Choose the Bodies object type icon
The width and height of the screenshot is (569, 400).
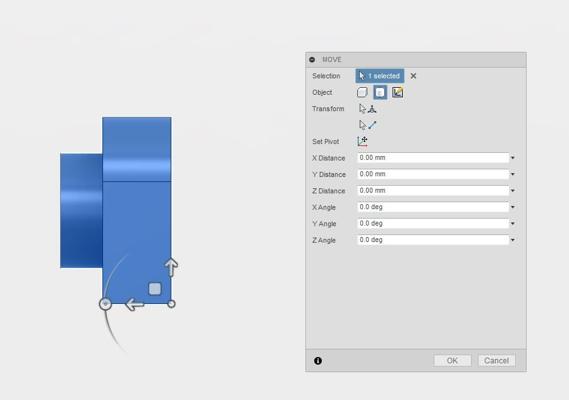click(x=380, y=92)
